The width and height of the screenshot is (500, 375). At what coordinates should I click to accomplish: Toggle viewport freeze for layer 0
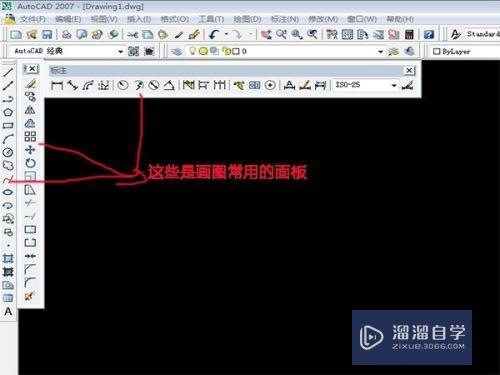coord(214,51)
